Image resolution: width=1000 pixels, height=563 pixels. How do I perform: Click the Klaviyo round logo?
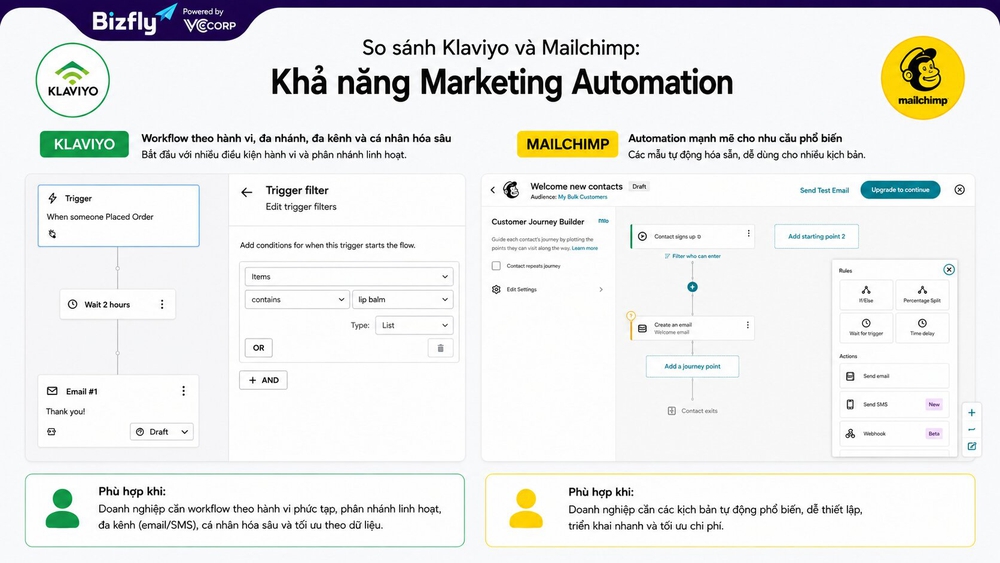[73, 80]
